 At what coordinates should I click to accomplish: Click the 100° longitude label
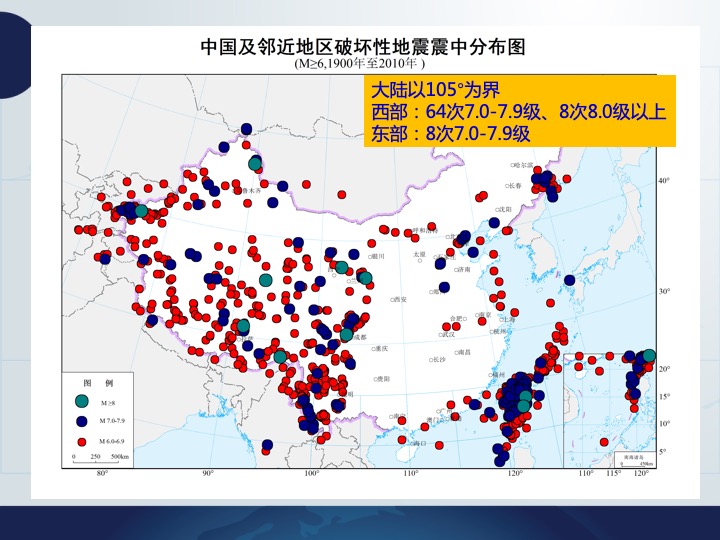pyautogui.click(x=312, y=473)
